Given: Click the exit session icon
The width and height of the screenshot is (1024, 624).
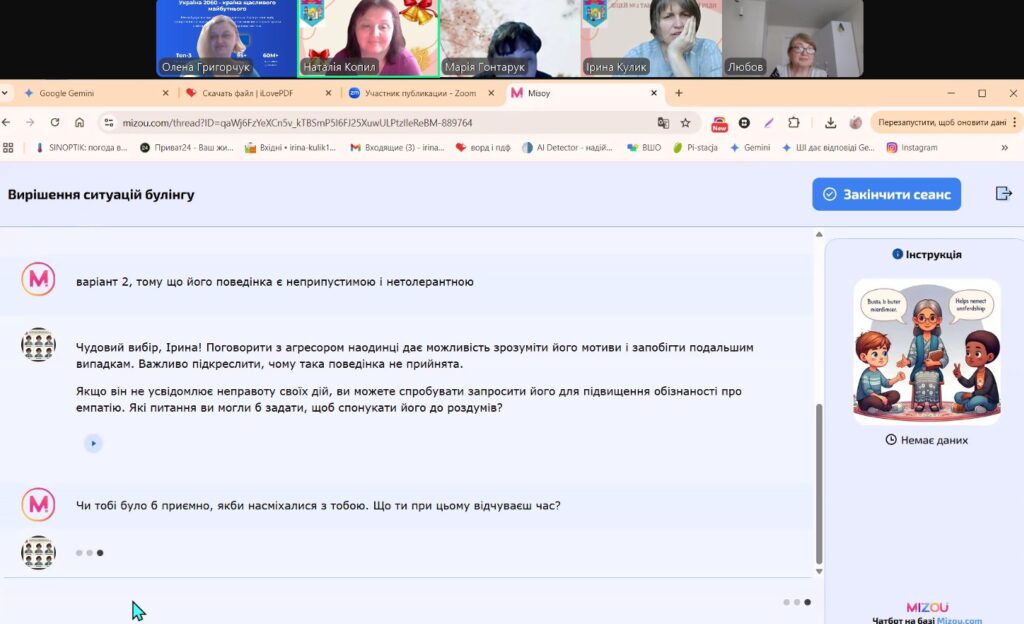Looking at the screenshot, I should click(1003, 193).
